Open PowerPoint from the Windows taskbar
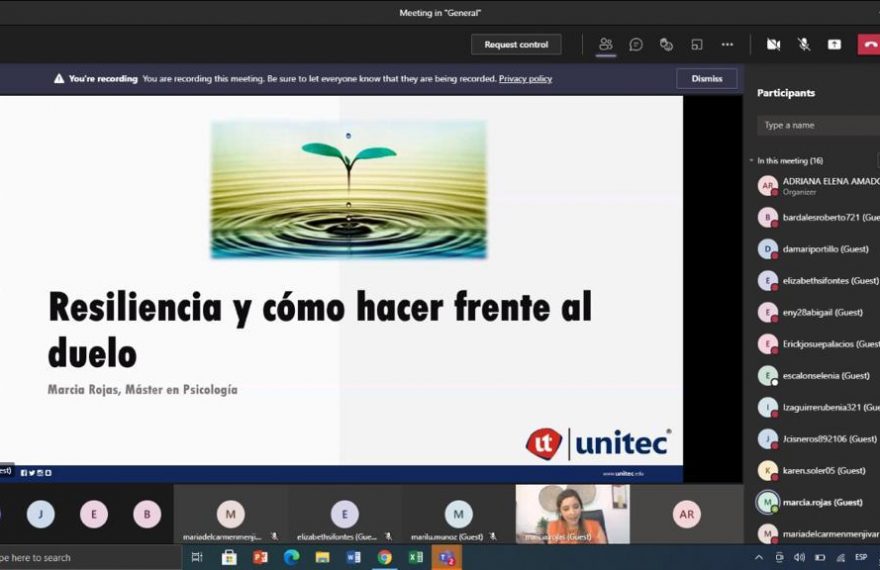Viewport: 880px width, 570px height. pyautogui.click(x=260, y=557)
